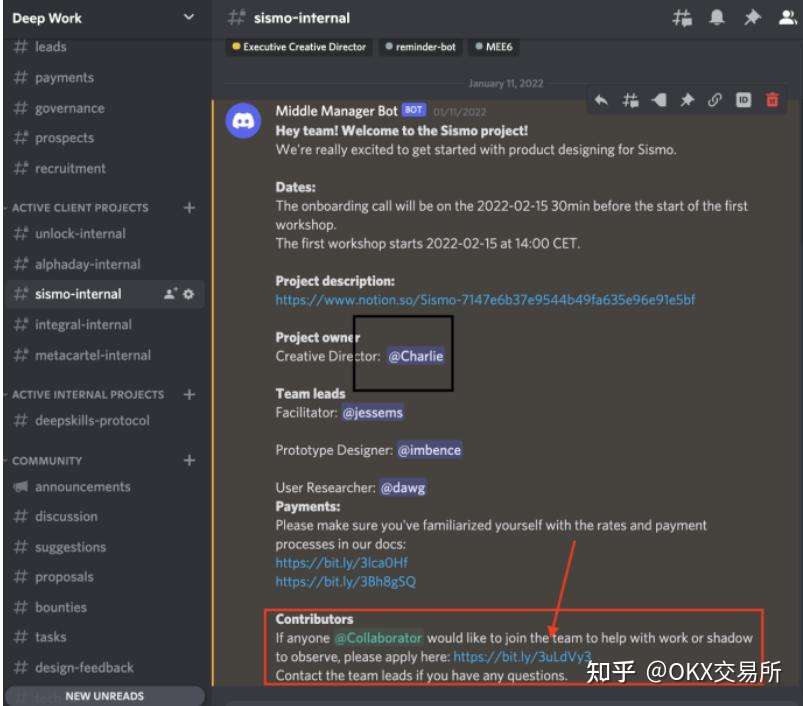Viewport: 803px width, 706px height.
Task: Click the @Collaborator role mention
Action: point(378,638)
